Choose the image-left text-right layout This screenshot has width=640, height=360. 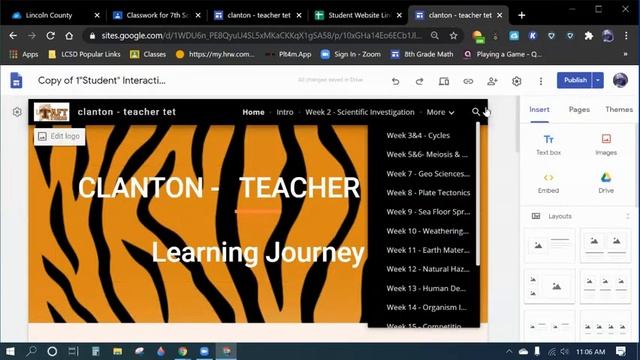click(549, 245)
